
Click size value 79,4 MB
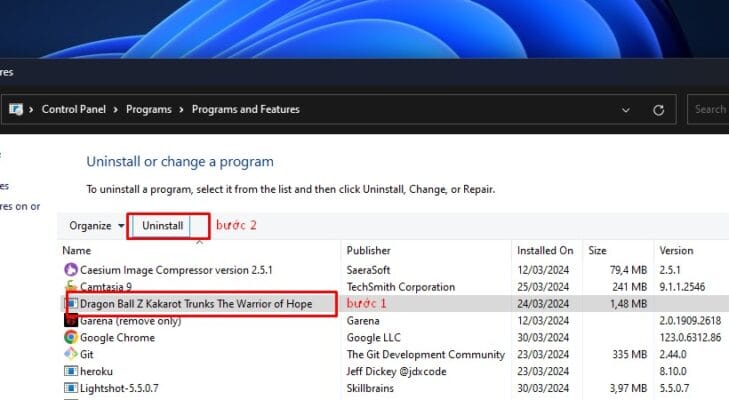(x=628, y=270)
